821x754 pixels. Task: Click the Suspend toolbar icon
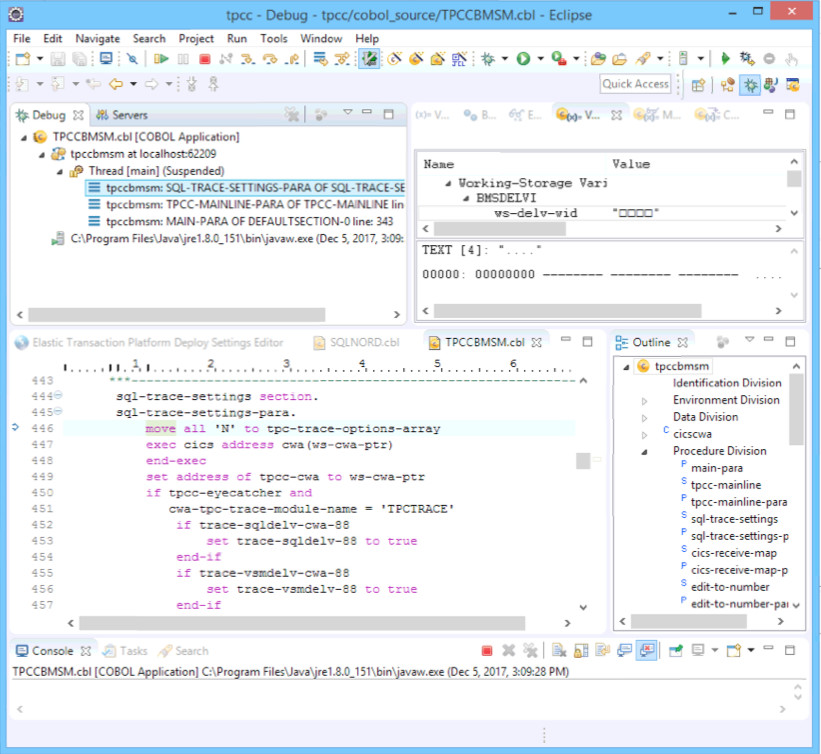coord(183,59)
